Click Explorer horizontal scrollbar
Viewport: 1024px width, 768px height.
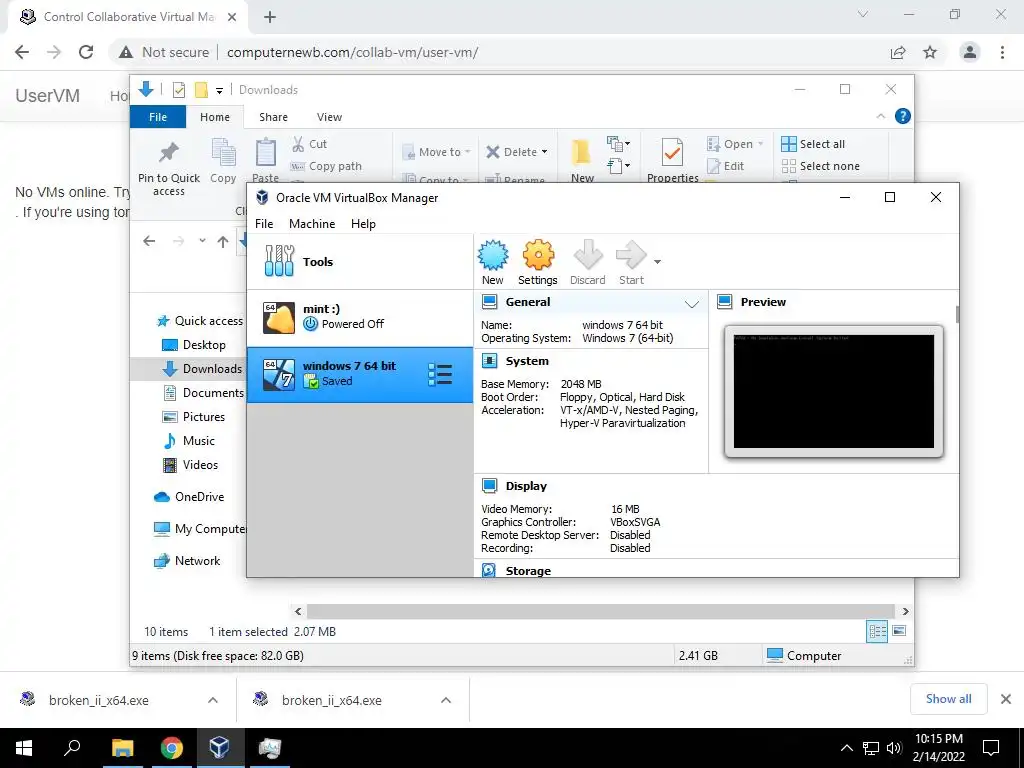(601, 611)
